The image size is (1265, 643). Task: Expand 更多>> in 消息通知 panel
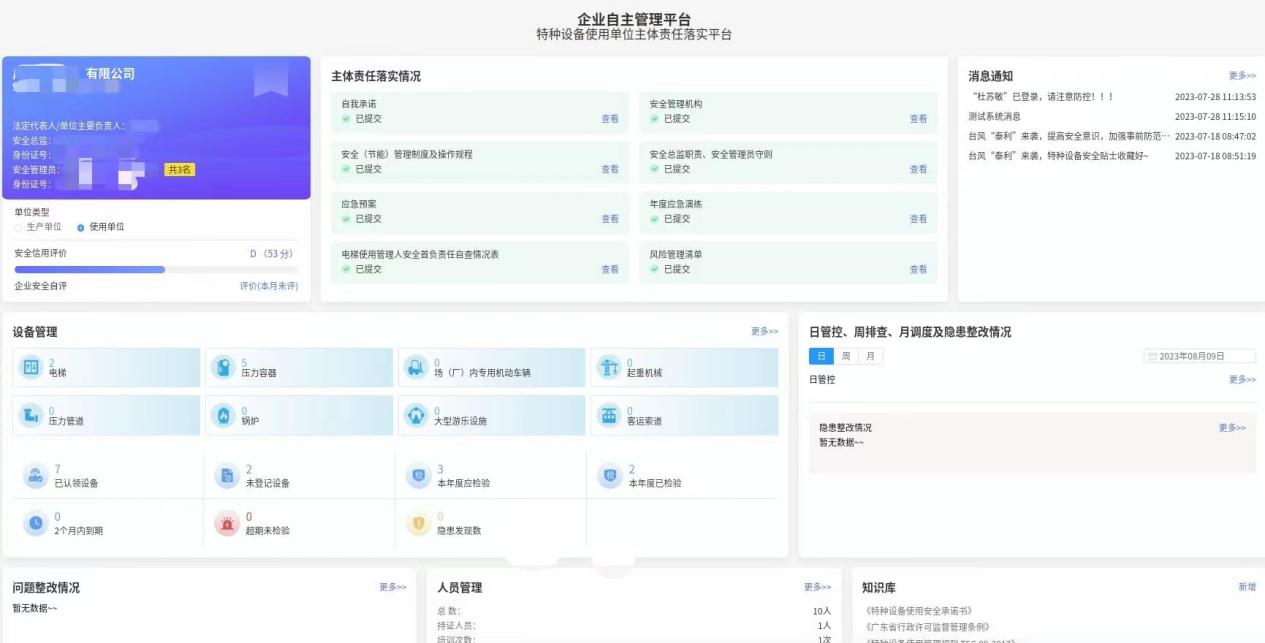(1242, 76)
